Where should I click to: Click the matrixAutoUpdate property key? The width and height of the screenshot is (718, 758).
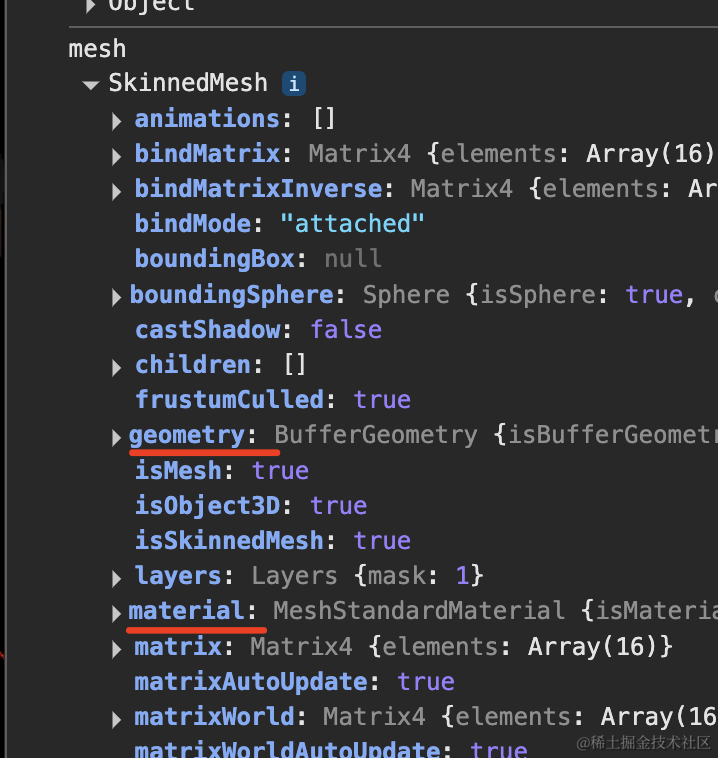(251, 682)
